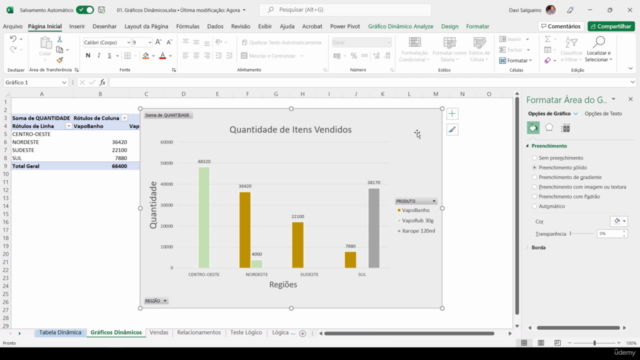Select Preenchimento com Padrão option
640x360 pixels.
(x=534, y=196)
